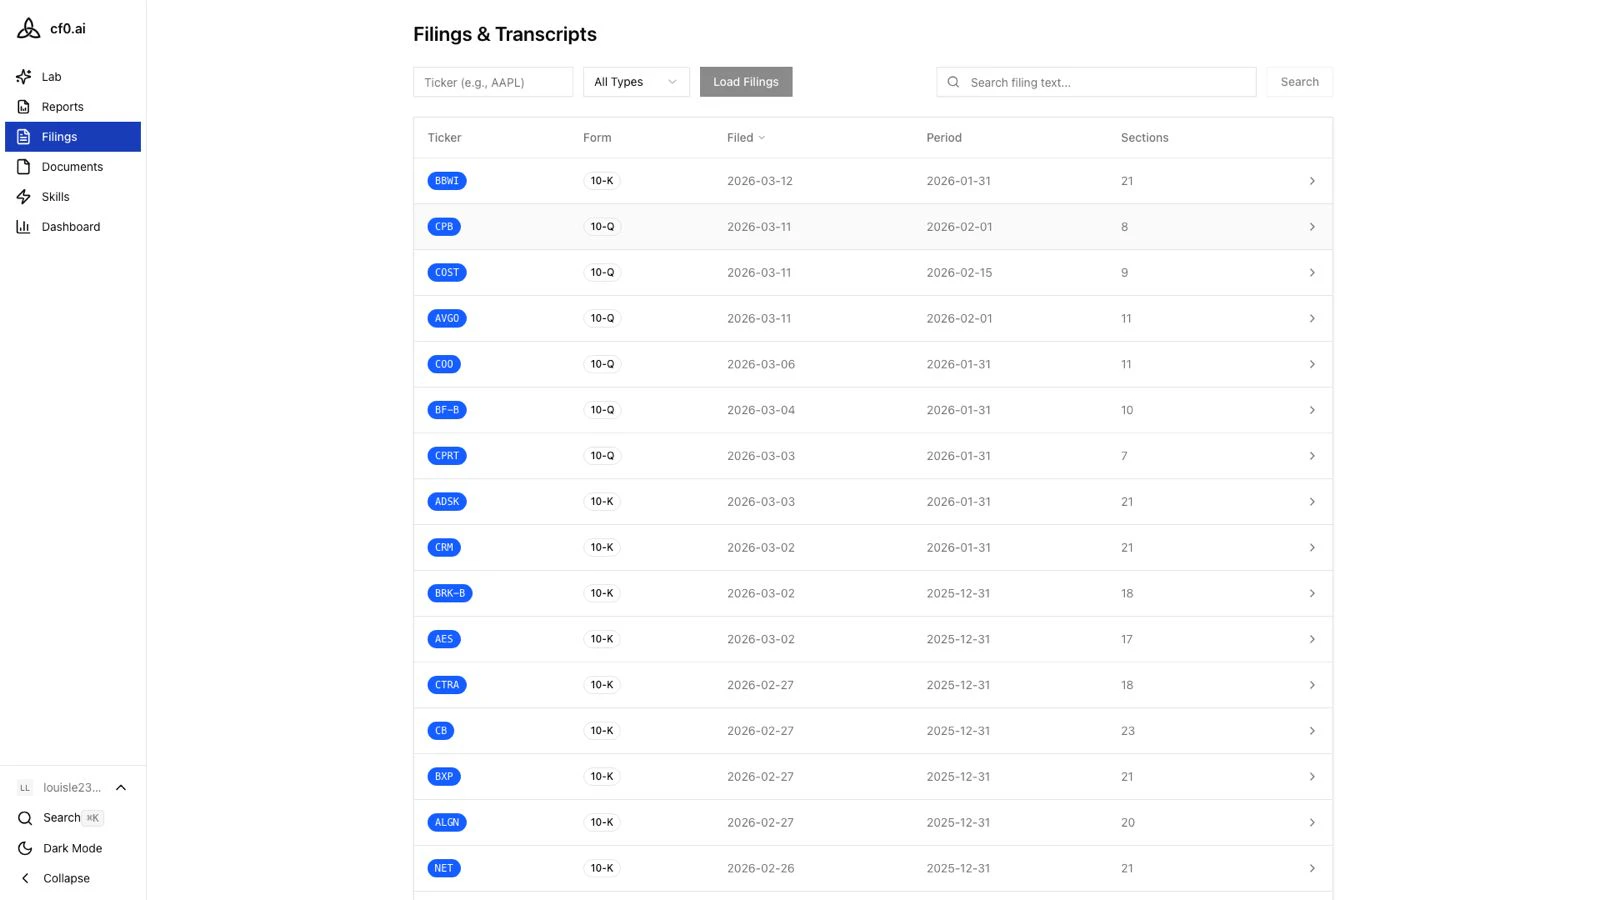
Task: Click the cf0.ai logo icon
Action: tap(29, 28)
